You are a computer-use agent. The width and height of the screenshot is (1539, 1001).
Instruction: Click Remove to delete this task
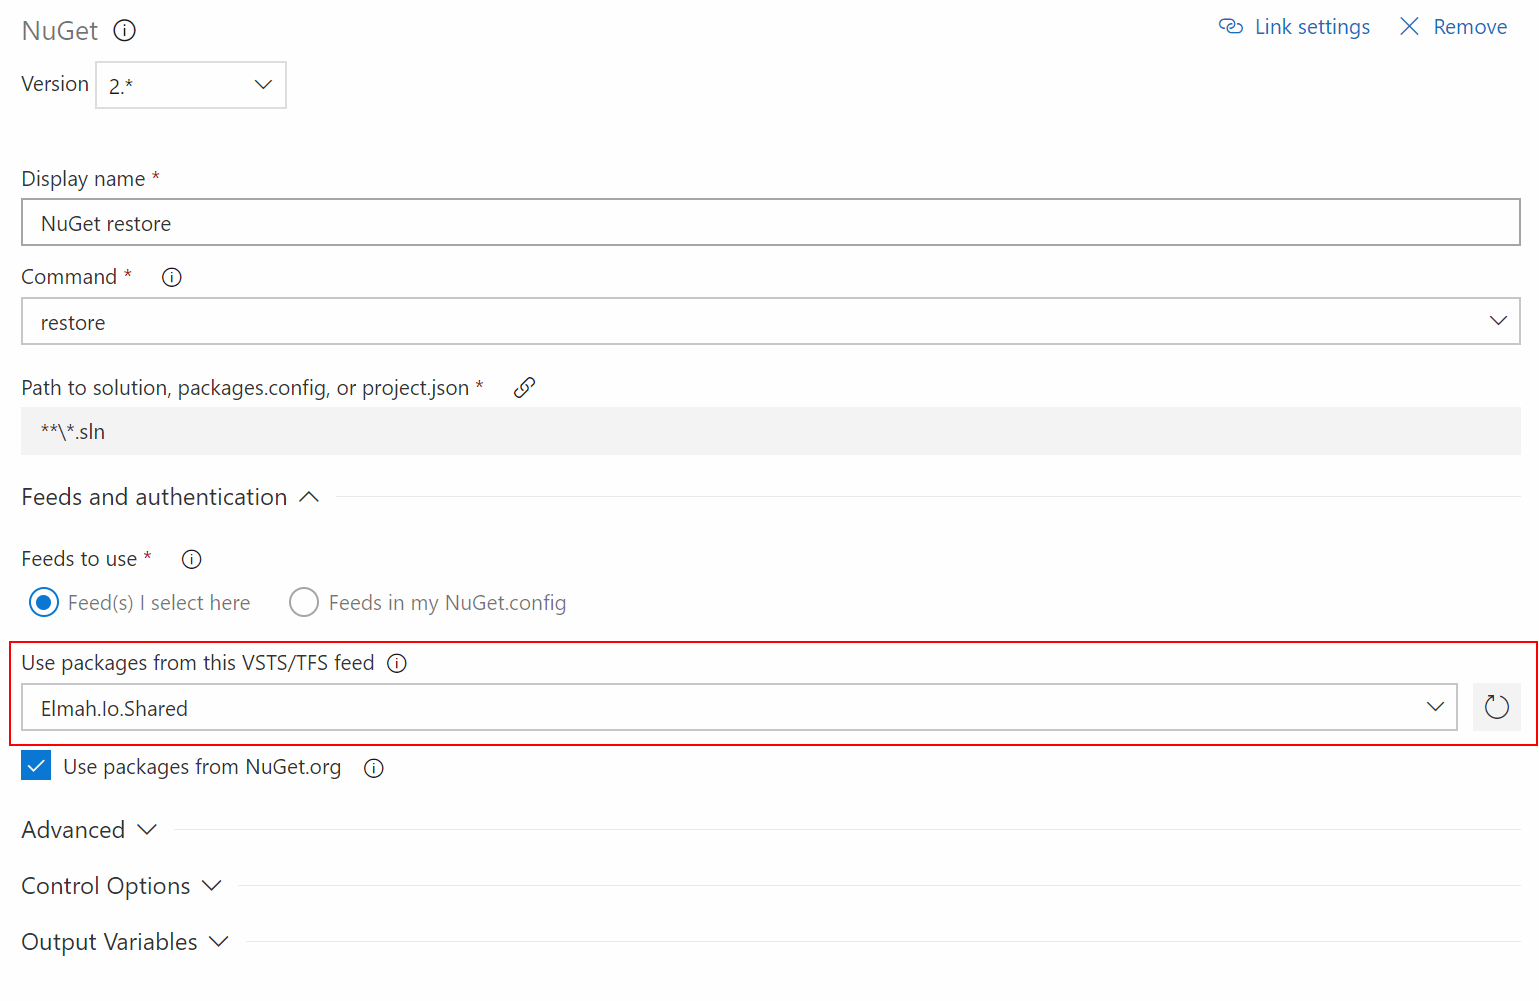pos(1470,26)
